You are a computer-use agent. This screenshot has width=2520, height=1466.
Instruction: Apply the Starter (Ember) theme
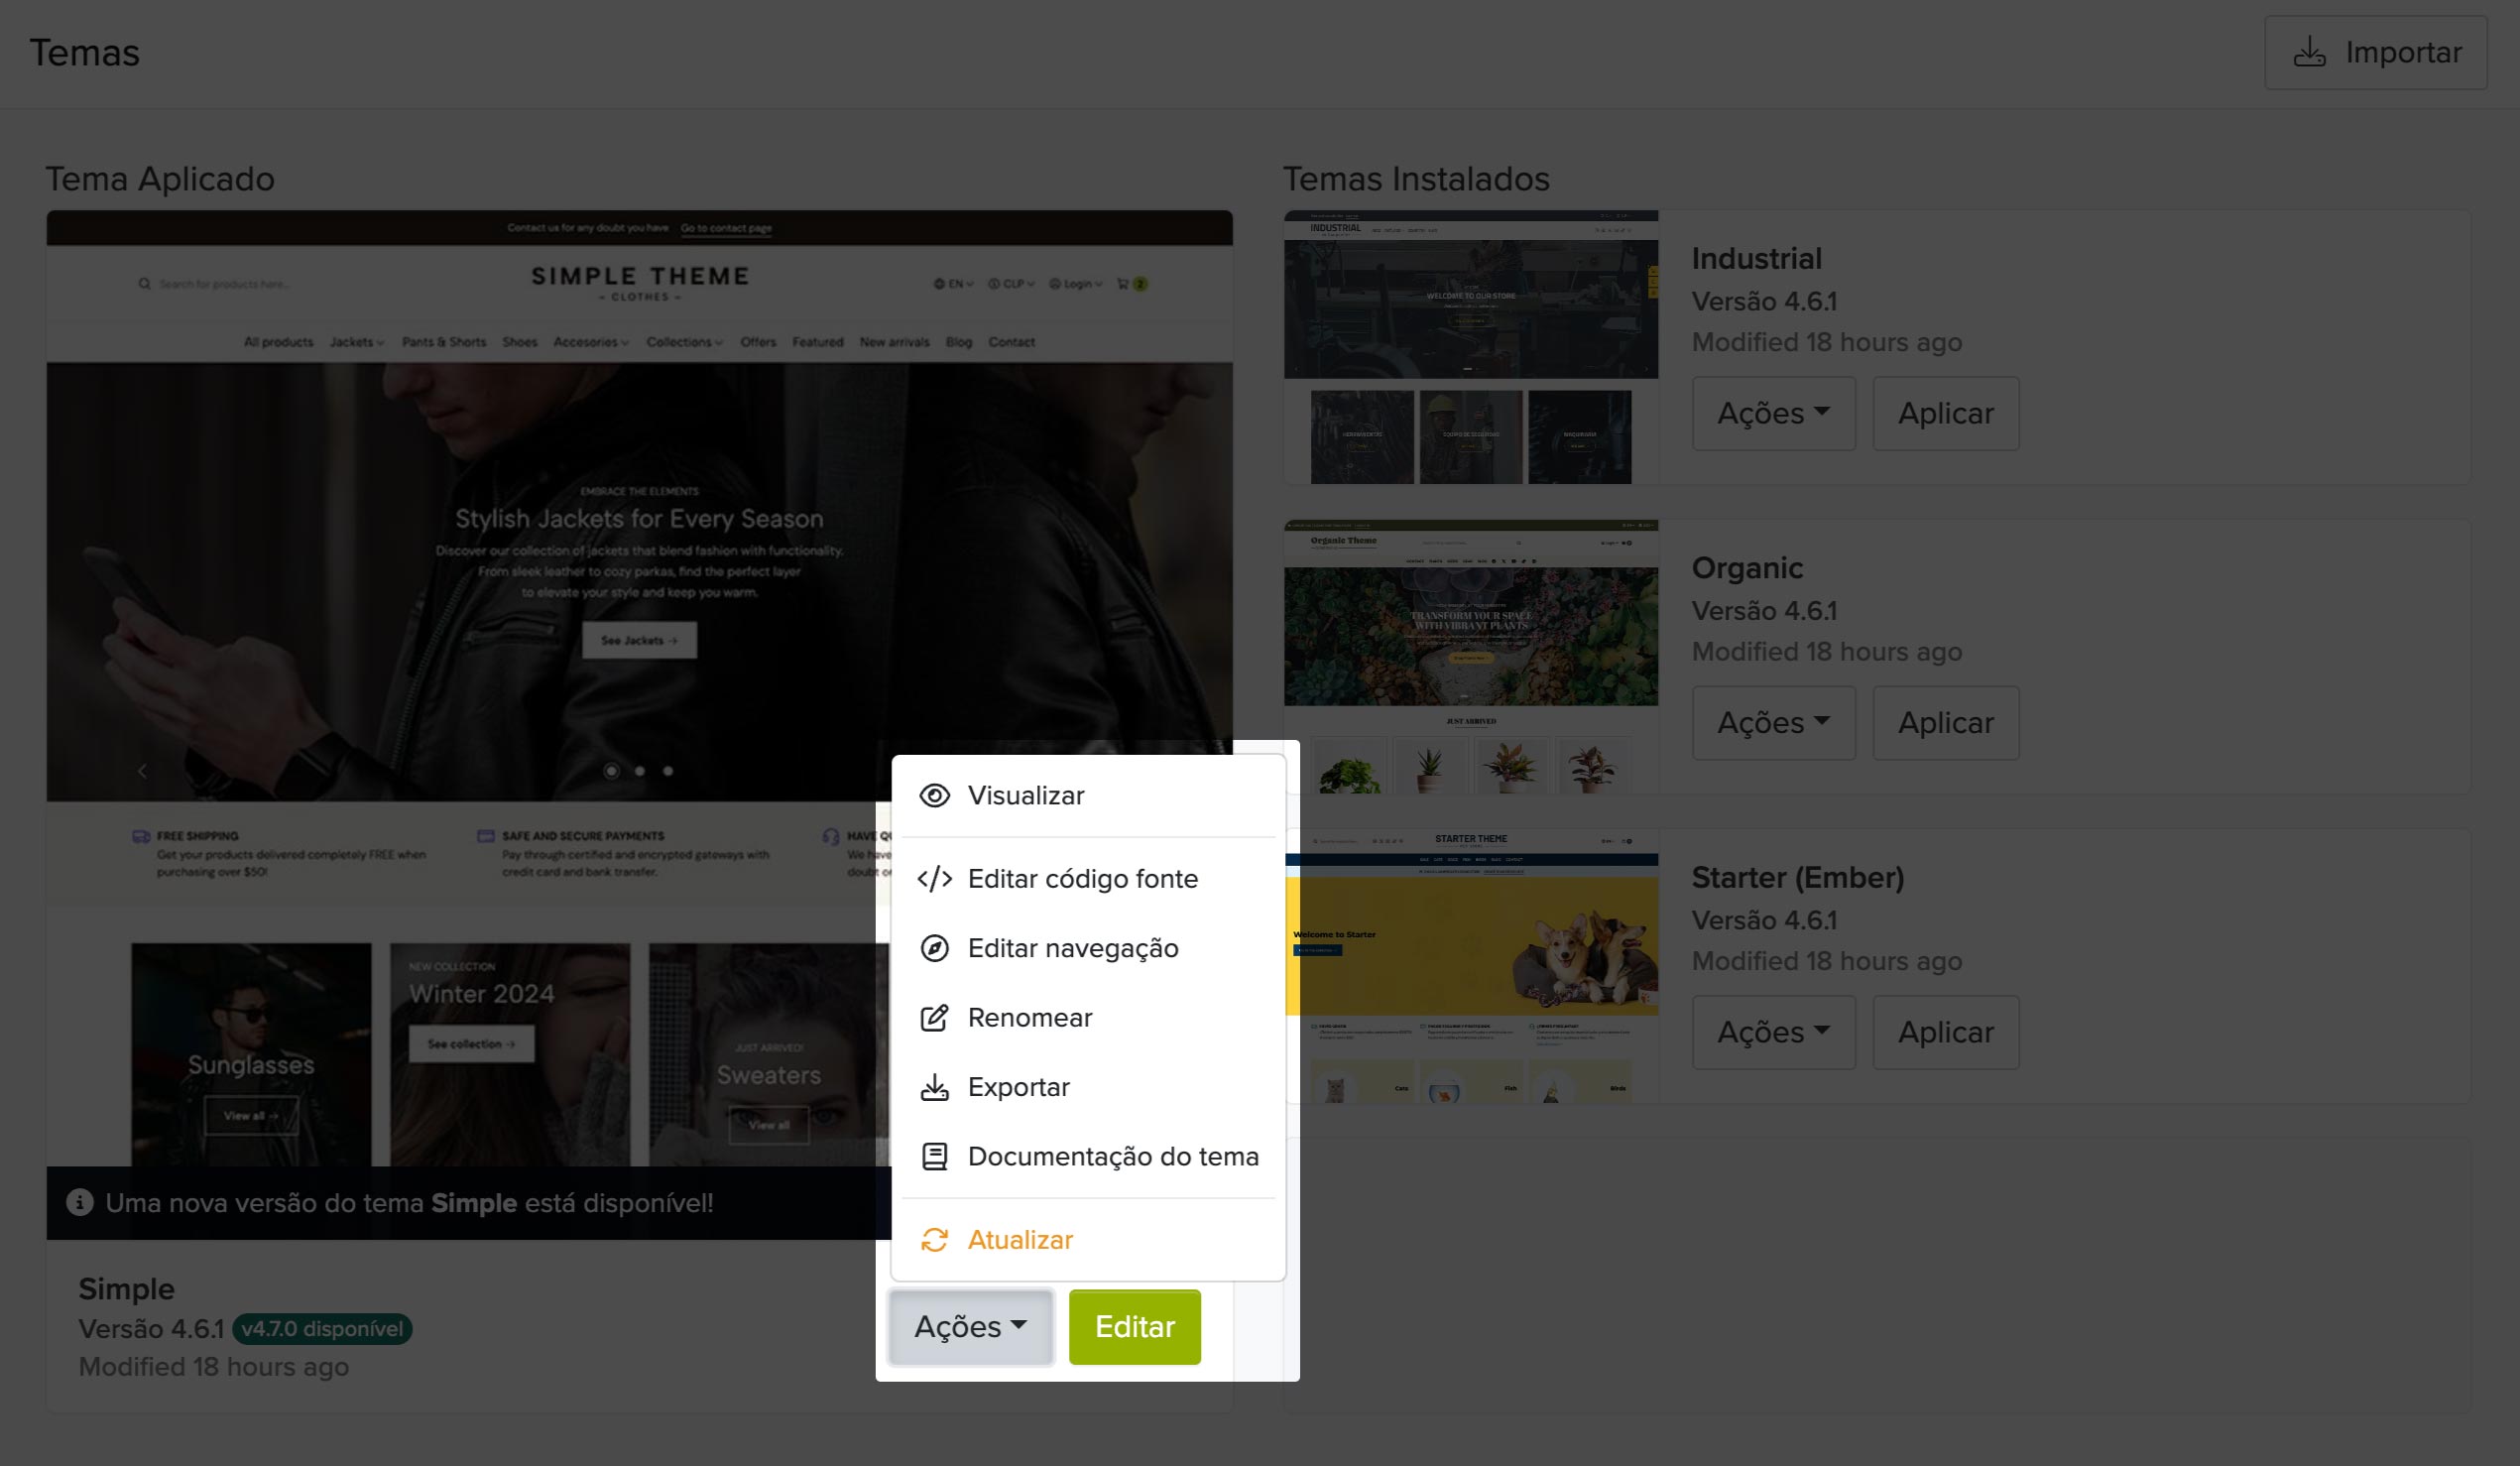pyautogui.click(x=1945, y=1032)
